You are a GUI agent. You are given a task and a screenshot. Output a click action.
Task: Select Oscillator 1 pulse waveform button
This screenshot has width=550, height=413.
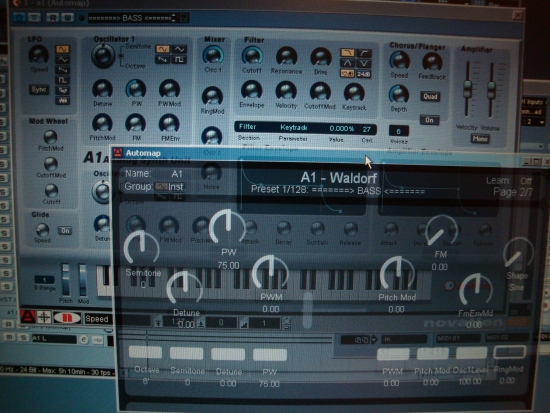[179, 60]
